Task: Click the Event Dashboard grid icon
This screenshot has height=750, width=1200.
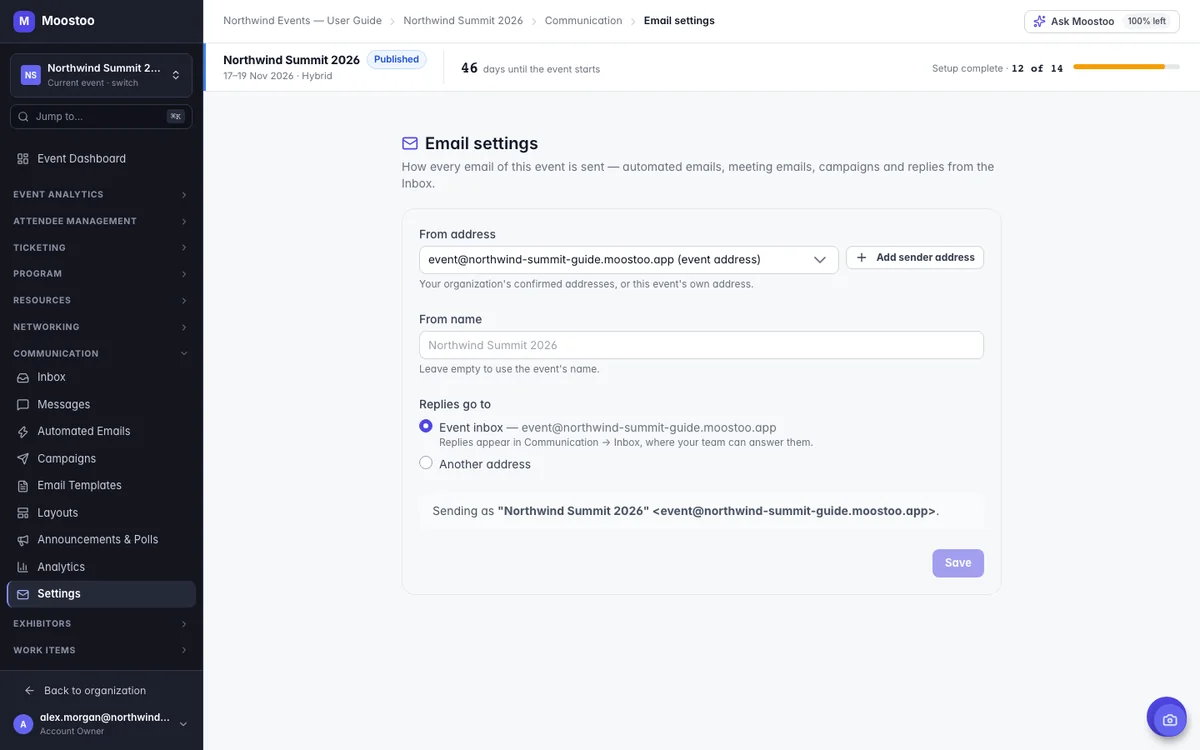Action: [23, 159]
